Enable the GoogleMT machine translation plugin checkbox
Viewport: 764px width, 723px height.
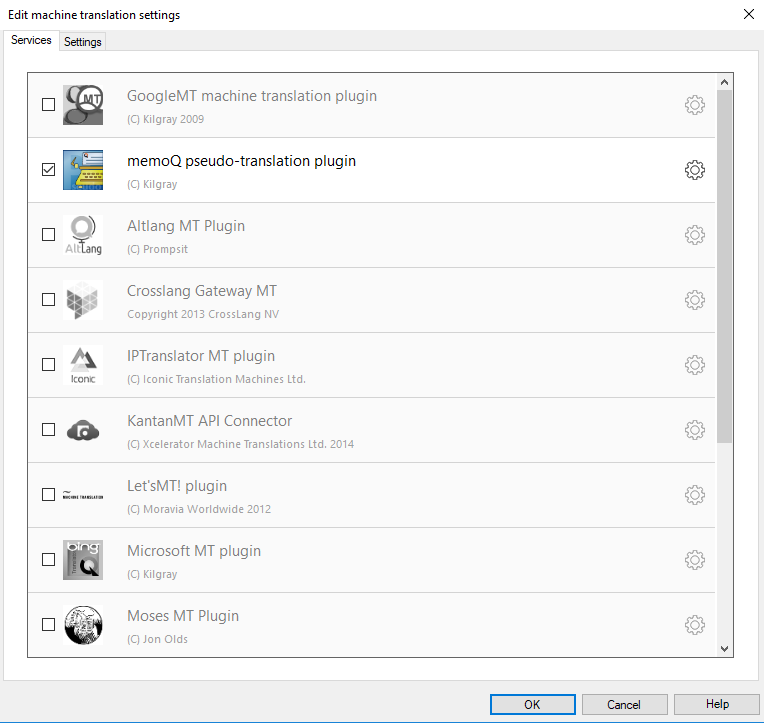48,105
